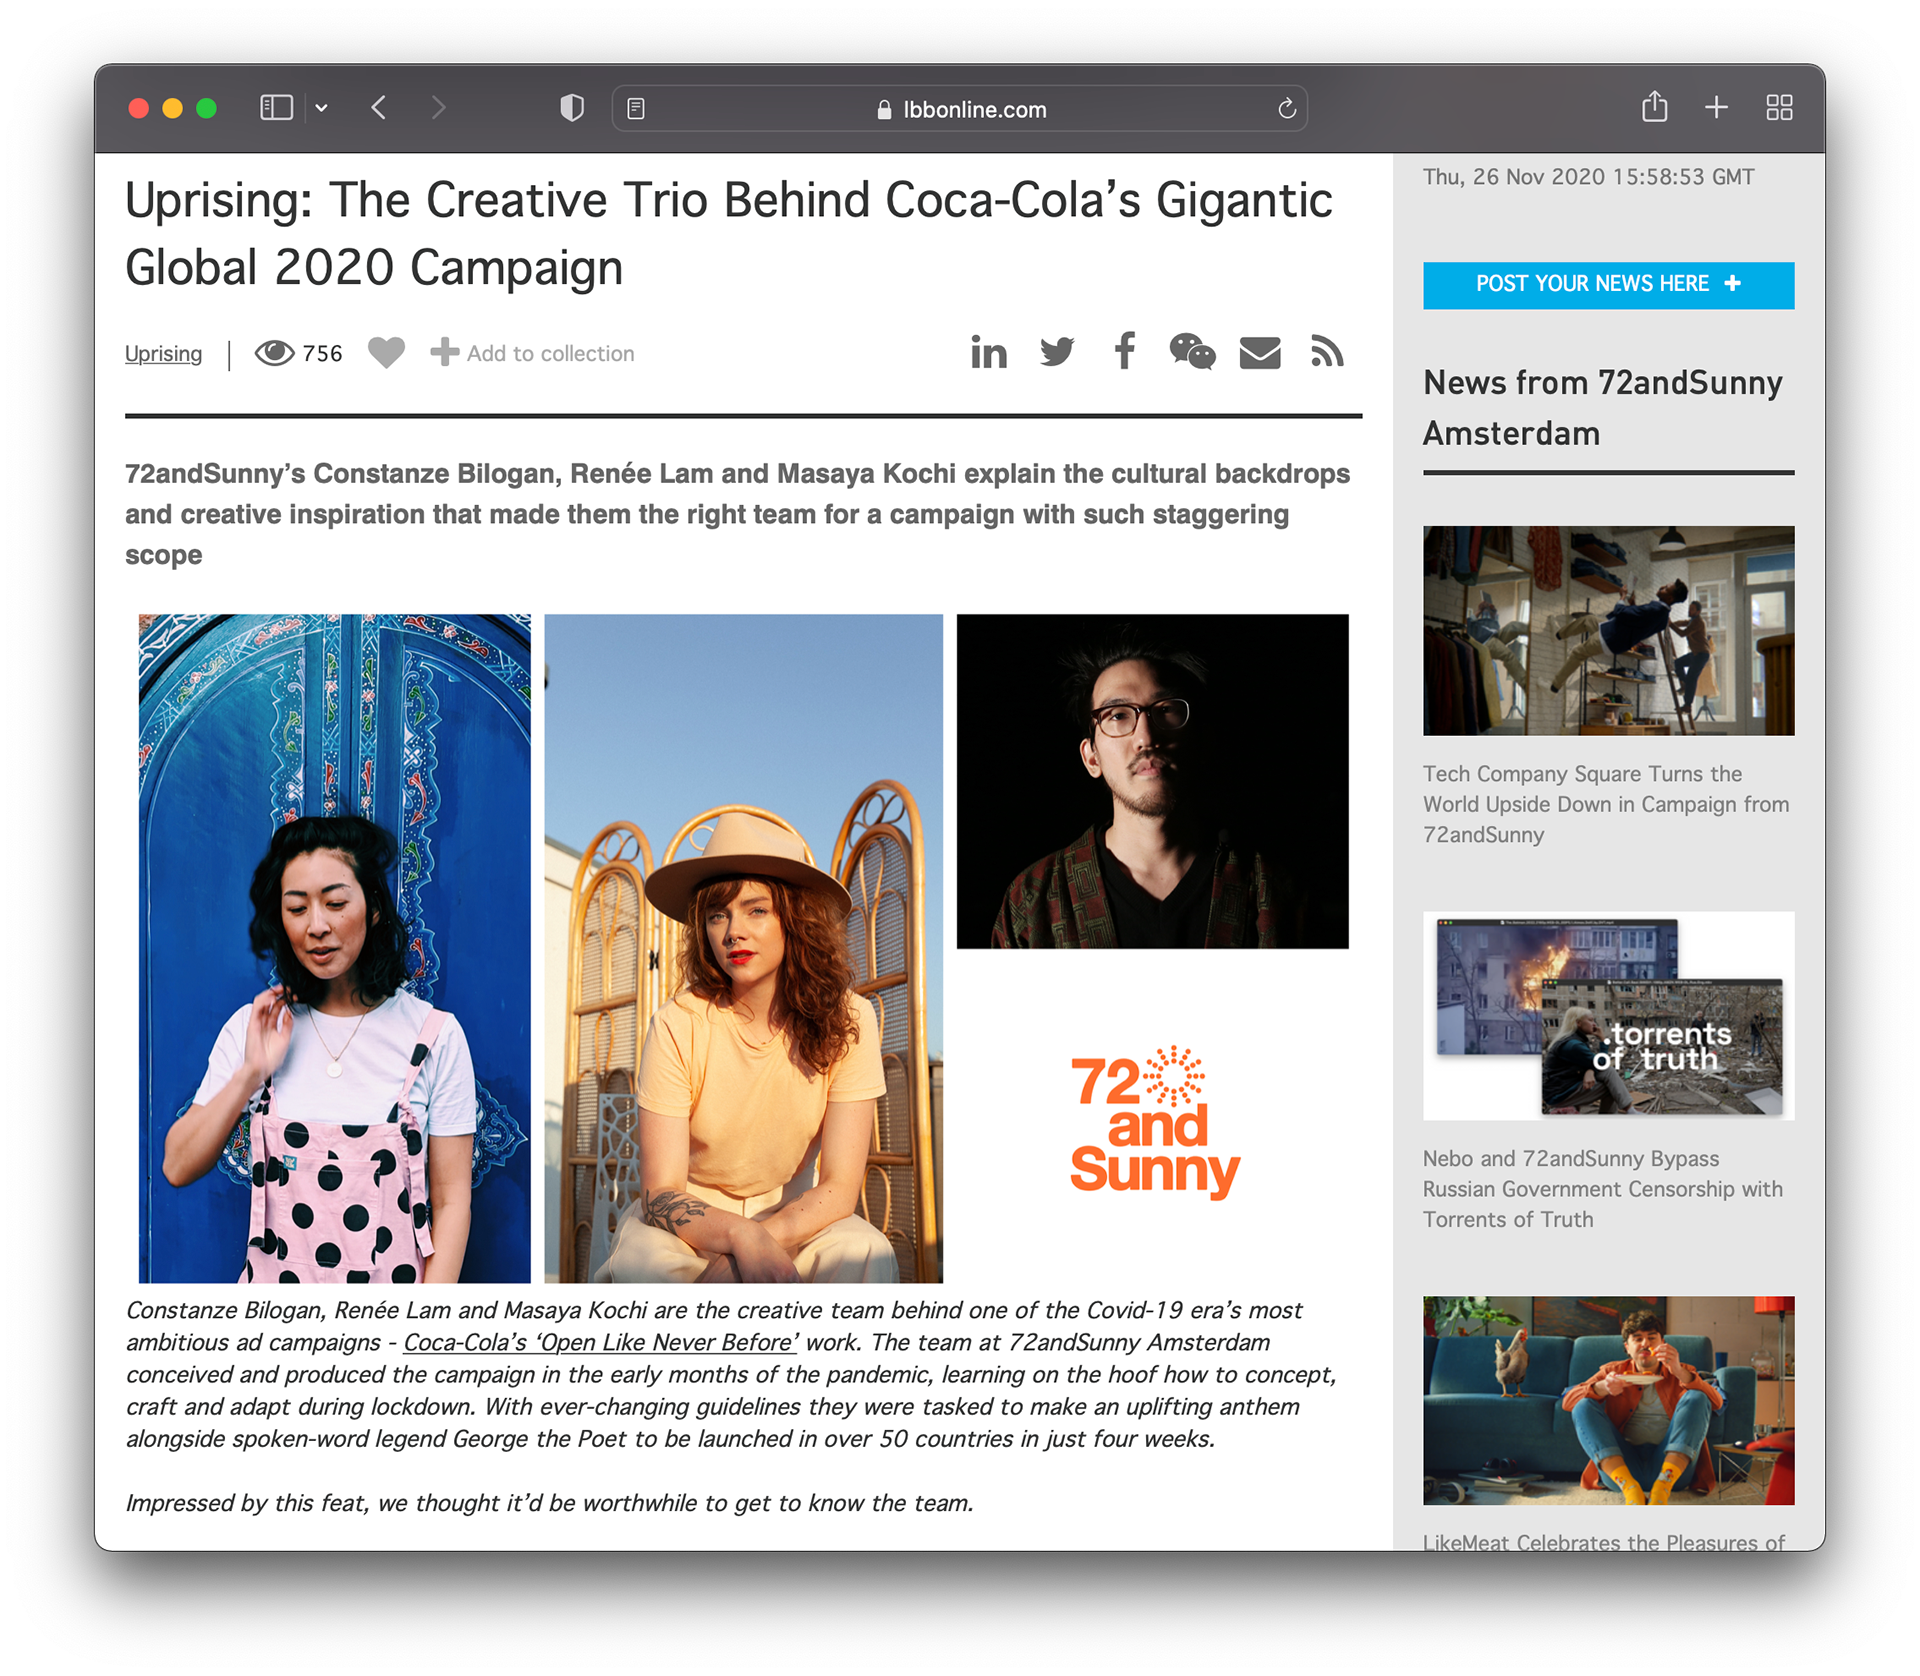Click the man with glasses portrait photo
The width and height of the screenshot is (1920, 1676).
(1152, 781)
